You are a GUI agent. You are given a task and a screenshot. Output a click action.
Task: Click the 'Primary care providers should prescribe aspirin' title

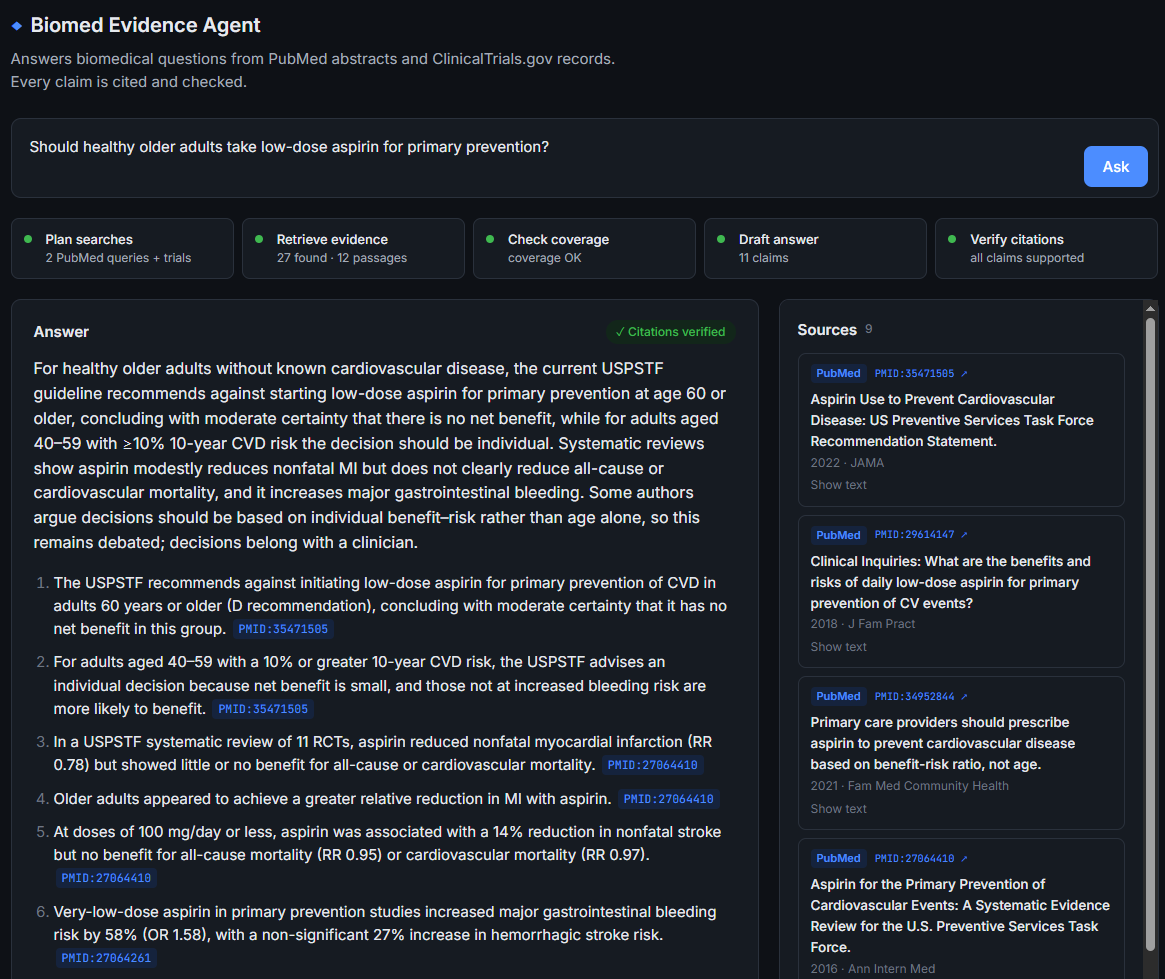(x=943, y=744)
